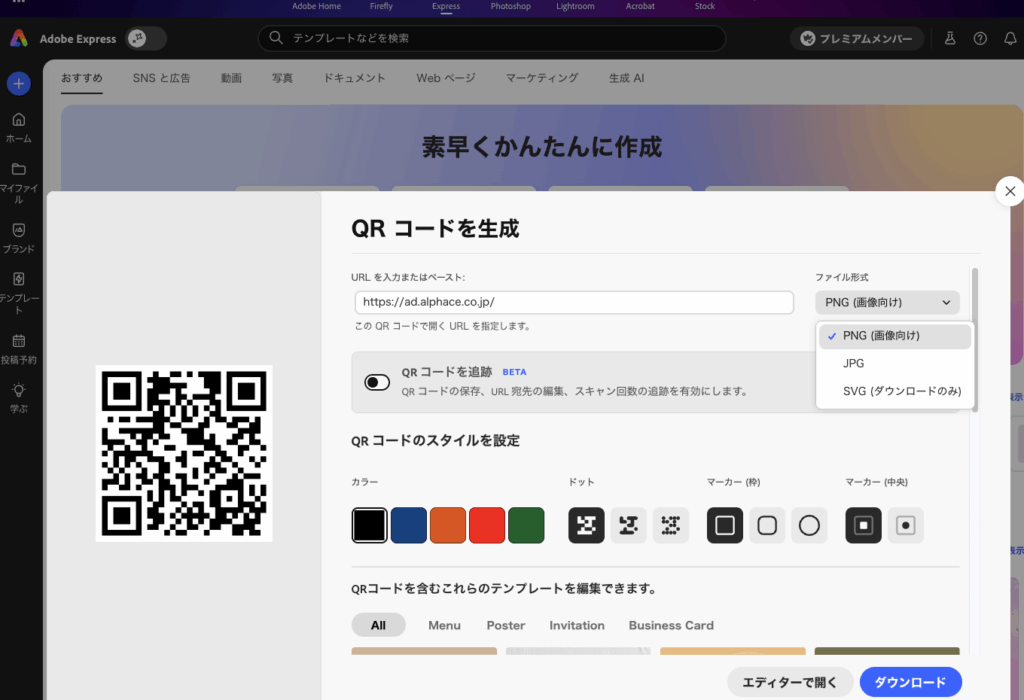Open Brand icon in the sidebar
This screenshot has width=1024, height=700.
pos(19,231)
